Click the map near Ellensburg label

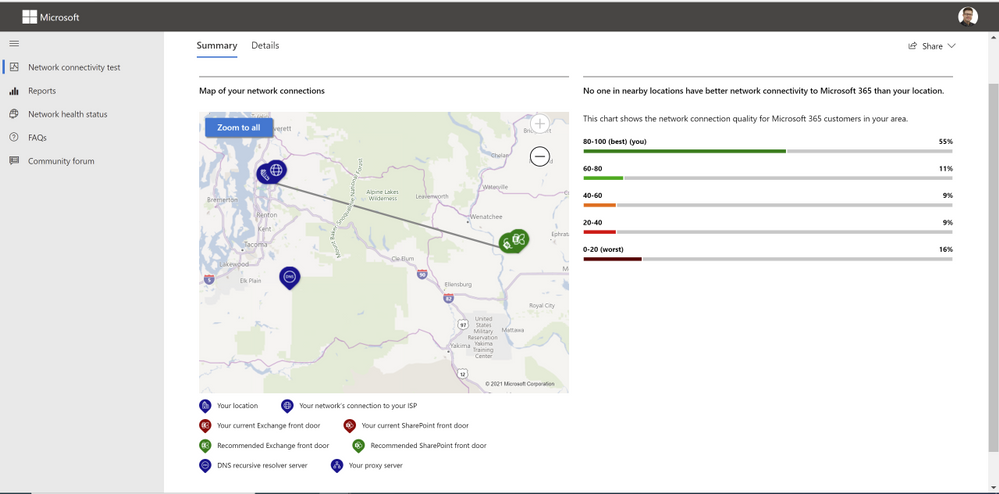[457, 284]
